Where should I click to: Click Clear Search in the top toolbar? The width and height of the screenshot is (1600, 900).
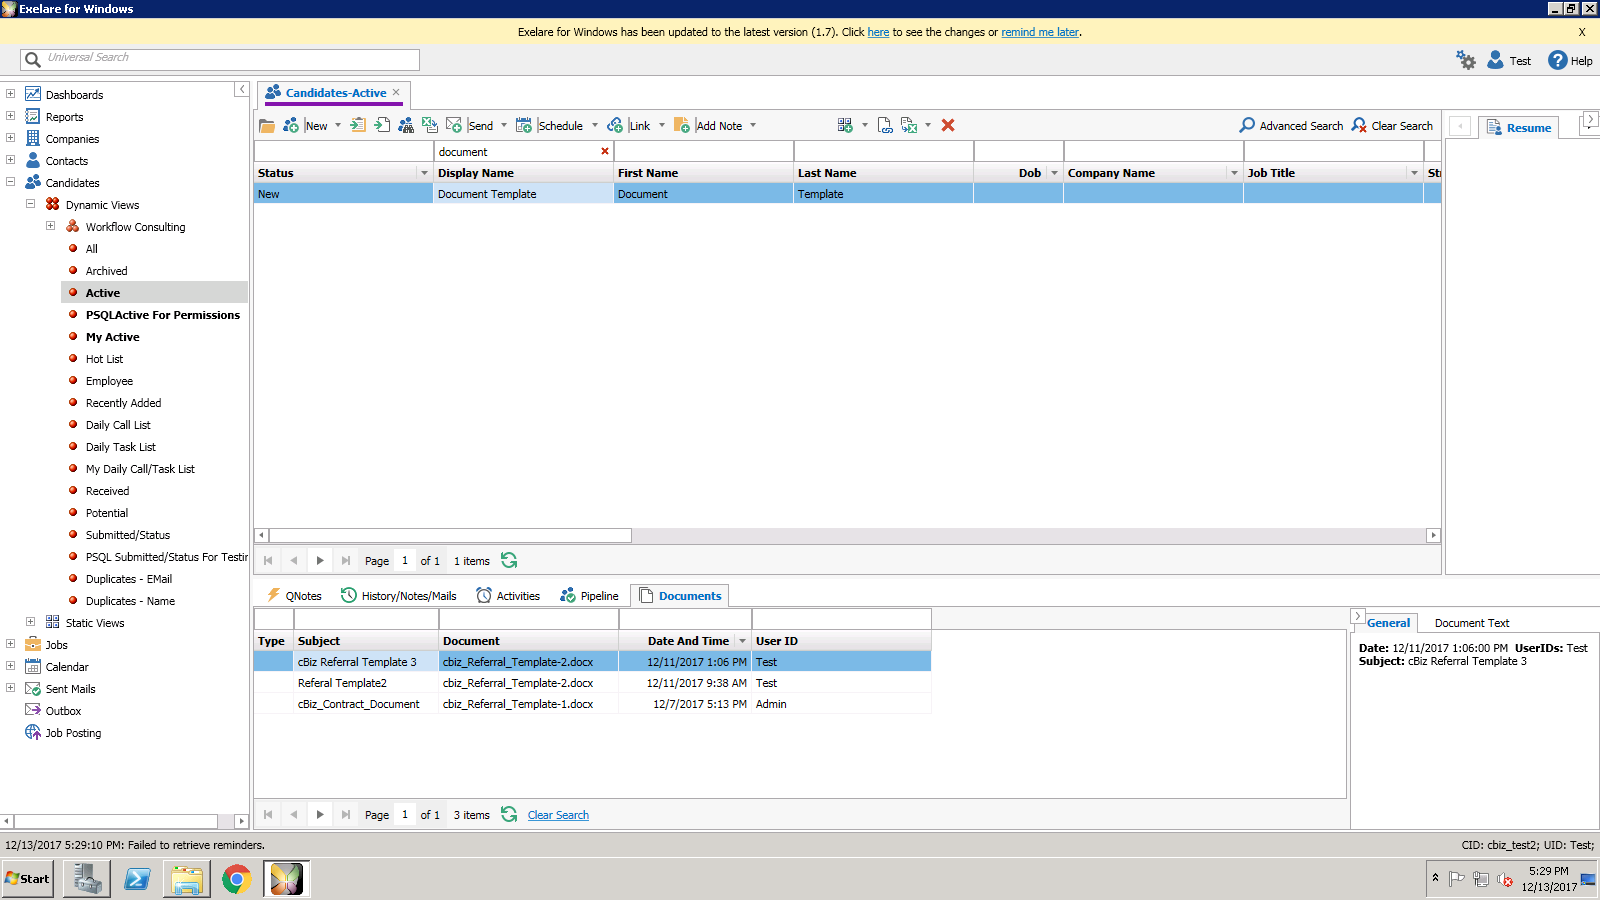coord(1392,126)
